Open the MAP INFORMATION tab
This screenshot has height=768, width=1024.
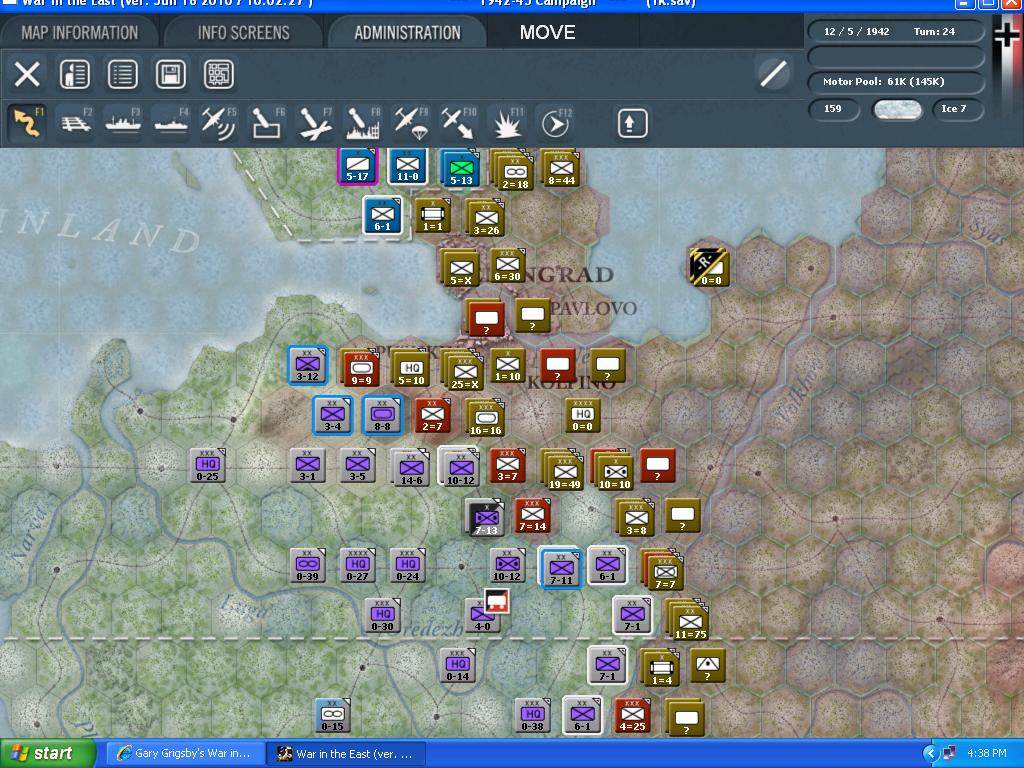click(x=80, y=33)
